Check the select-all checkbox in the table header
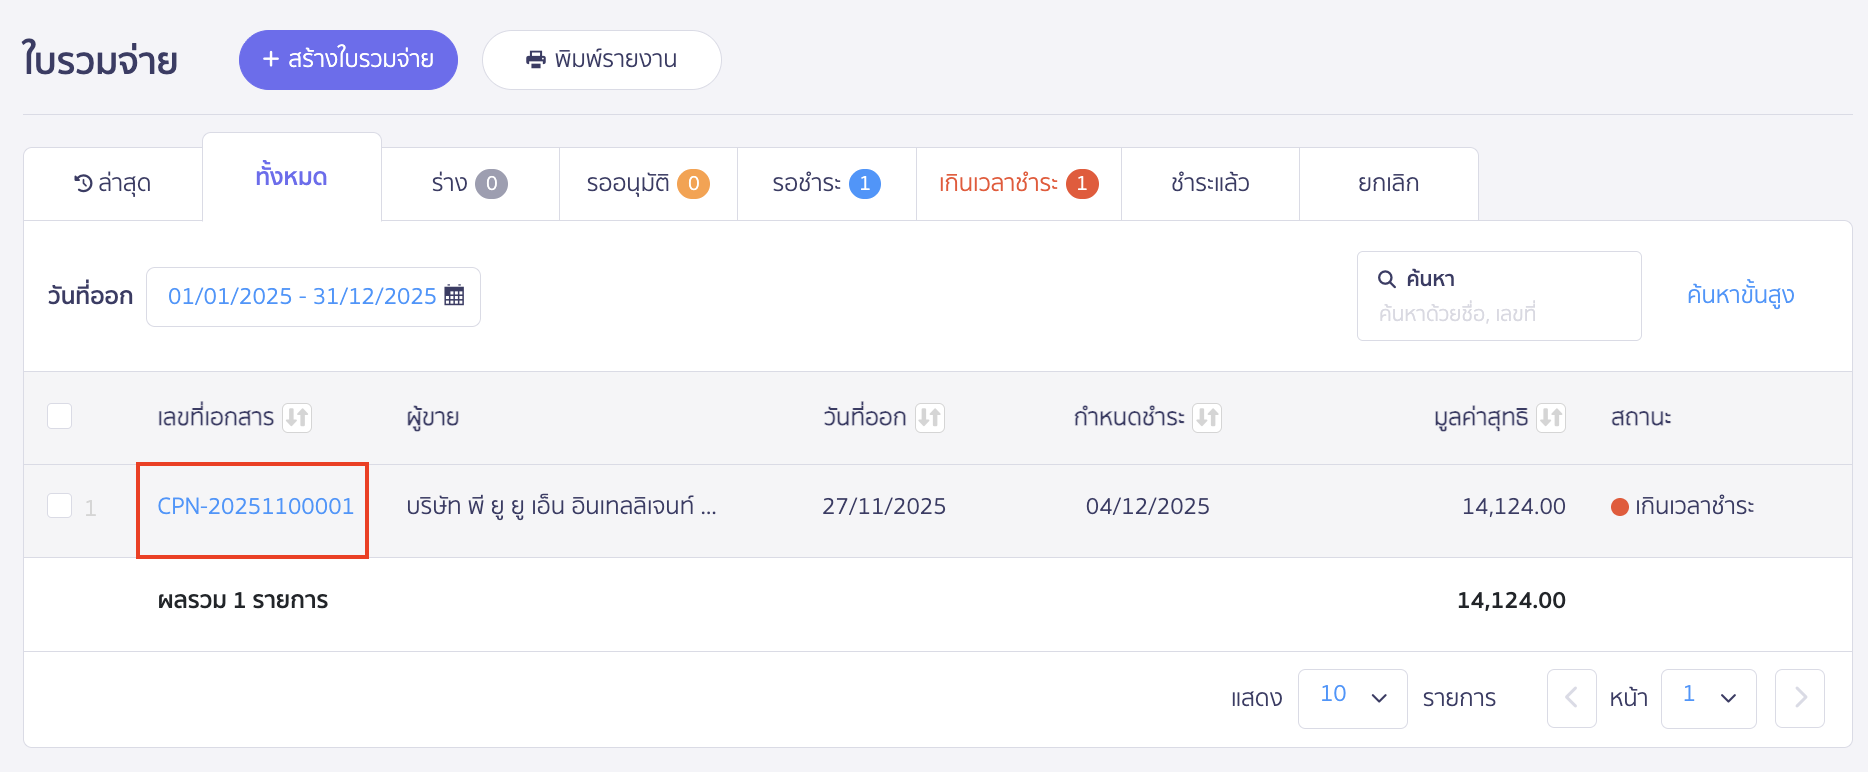The image size is (1868, 772). 59,415
